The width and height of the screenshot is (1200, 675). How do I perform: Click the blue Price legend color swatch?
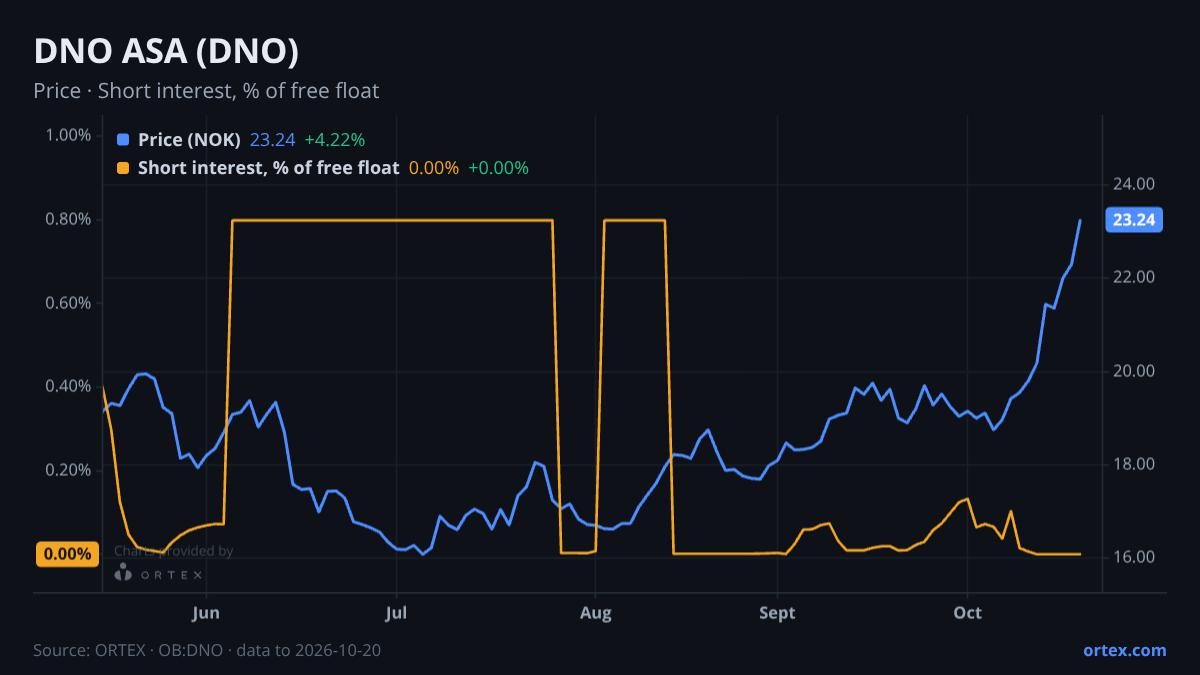(x=123, y=140)
